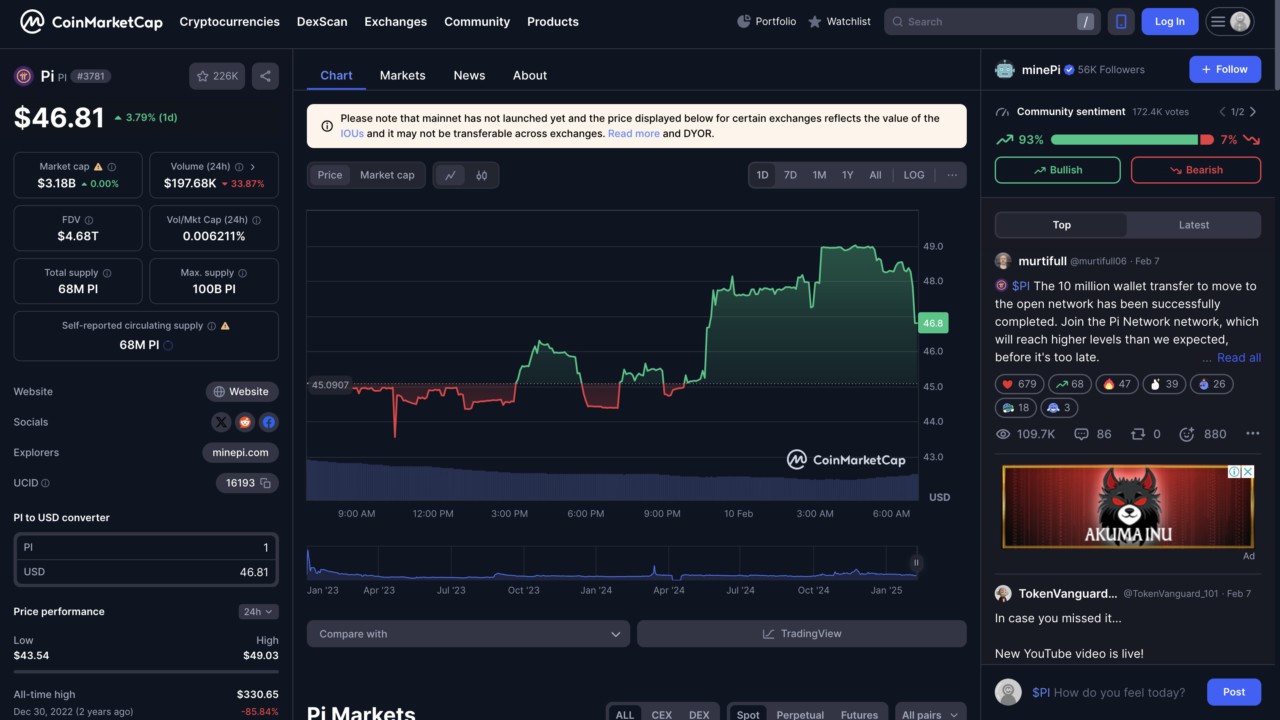Show Market cap info tooltip icon
The height and width of the screenshot is (720, 1280).
111,167
